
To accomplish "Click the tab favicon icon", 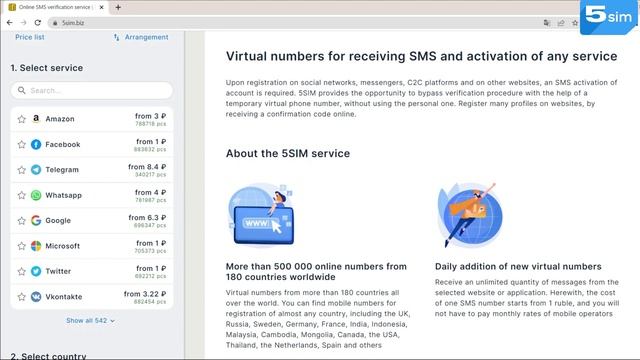I will click(x=12, y=7).
